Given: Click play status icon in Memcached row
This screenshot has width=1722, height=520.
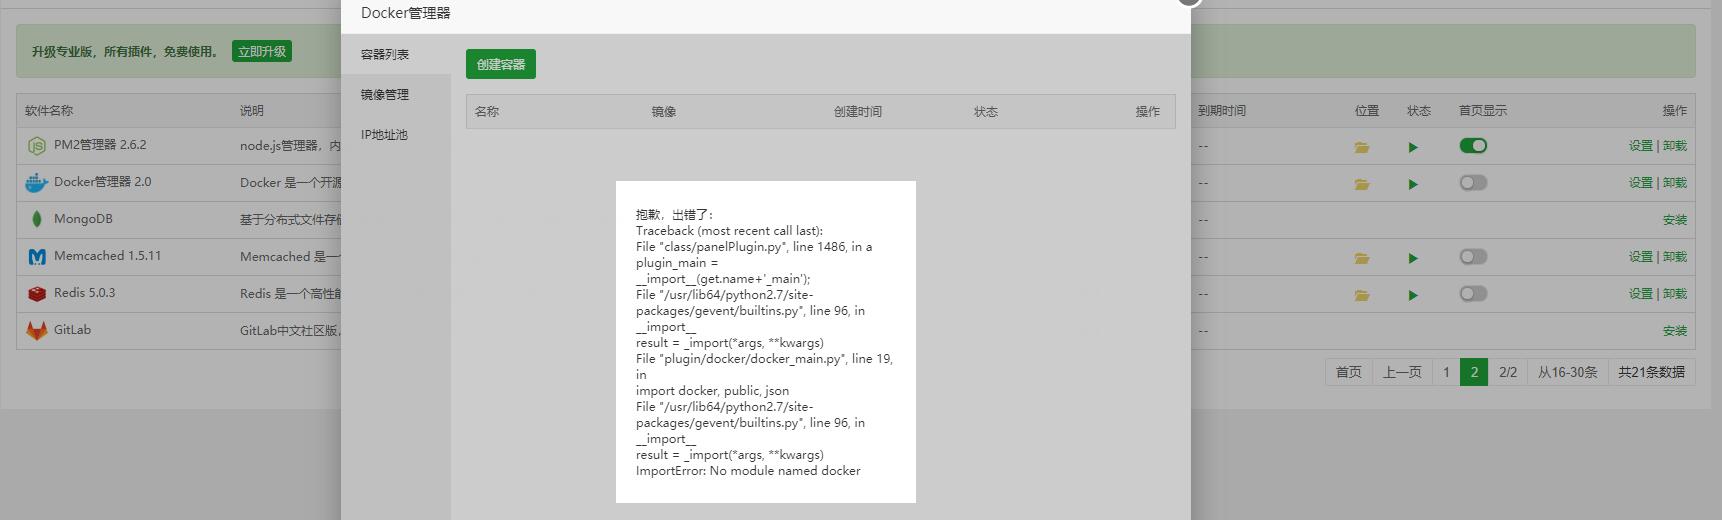Looking at the screenshot, I should [1413, 258].
